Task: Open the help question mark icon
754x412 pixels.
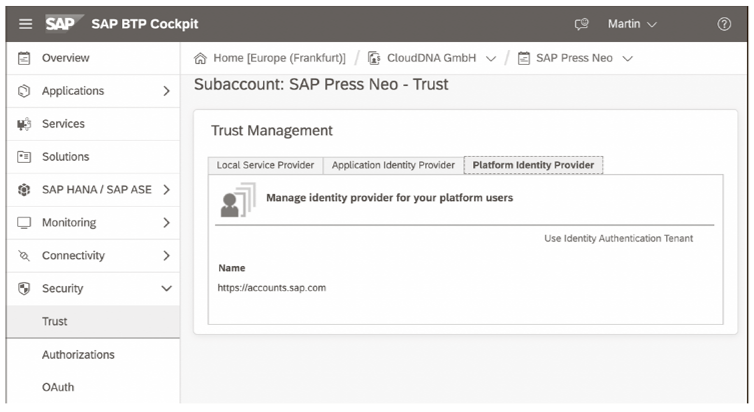Action: [x=724, y=24]
